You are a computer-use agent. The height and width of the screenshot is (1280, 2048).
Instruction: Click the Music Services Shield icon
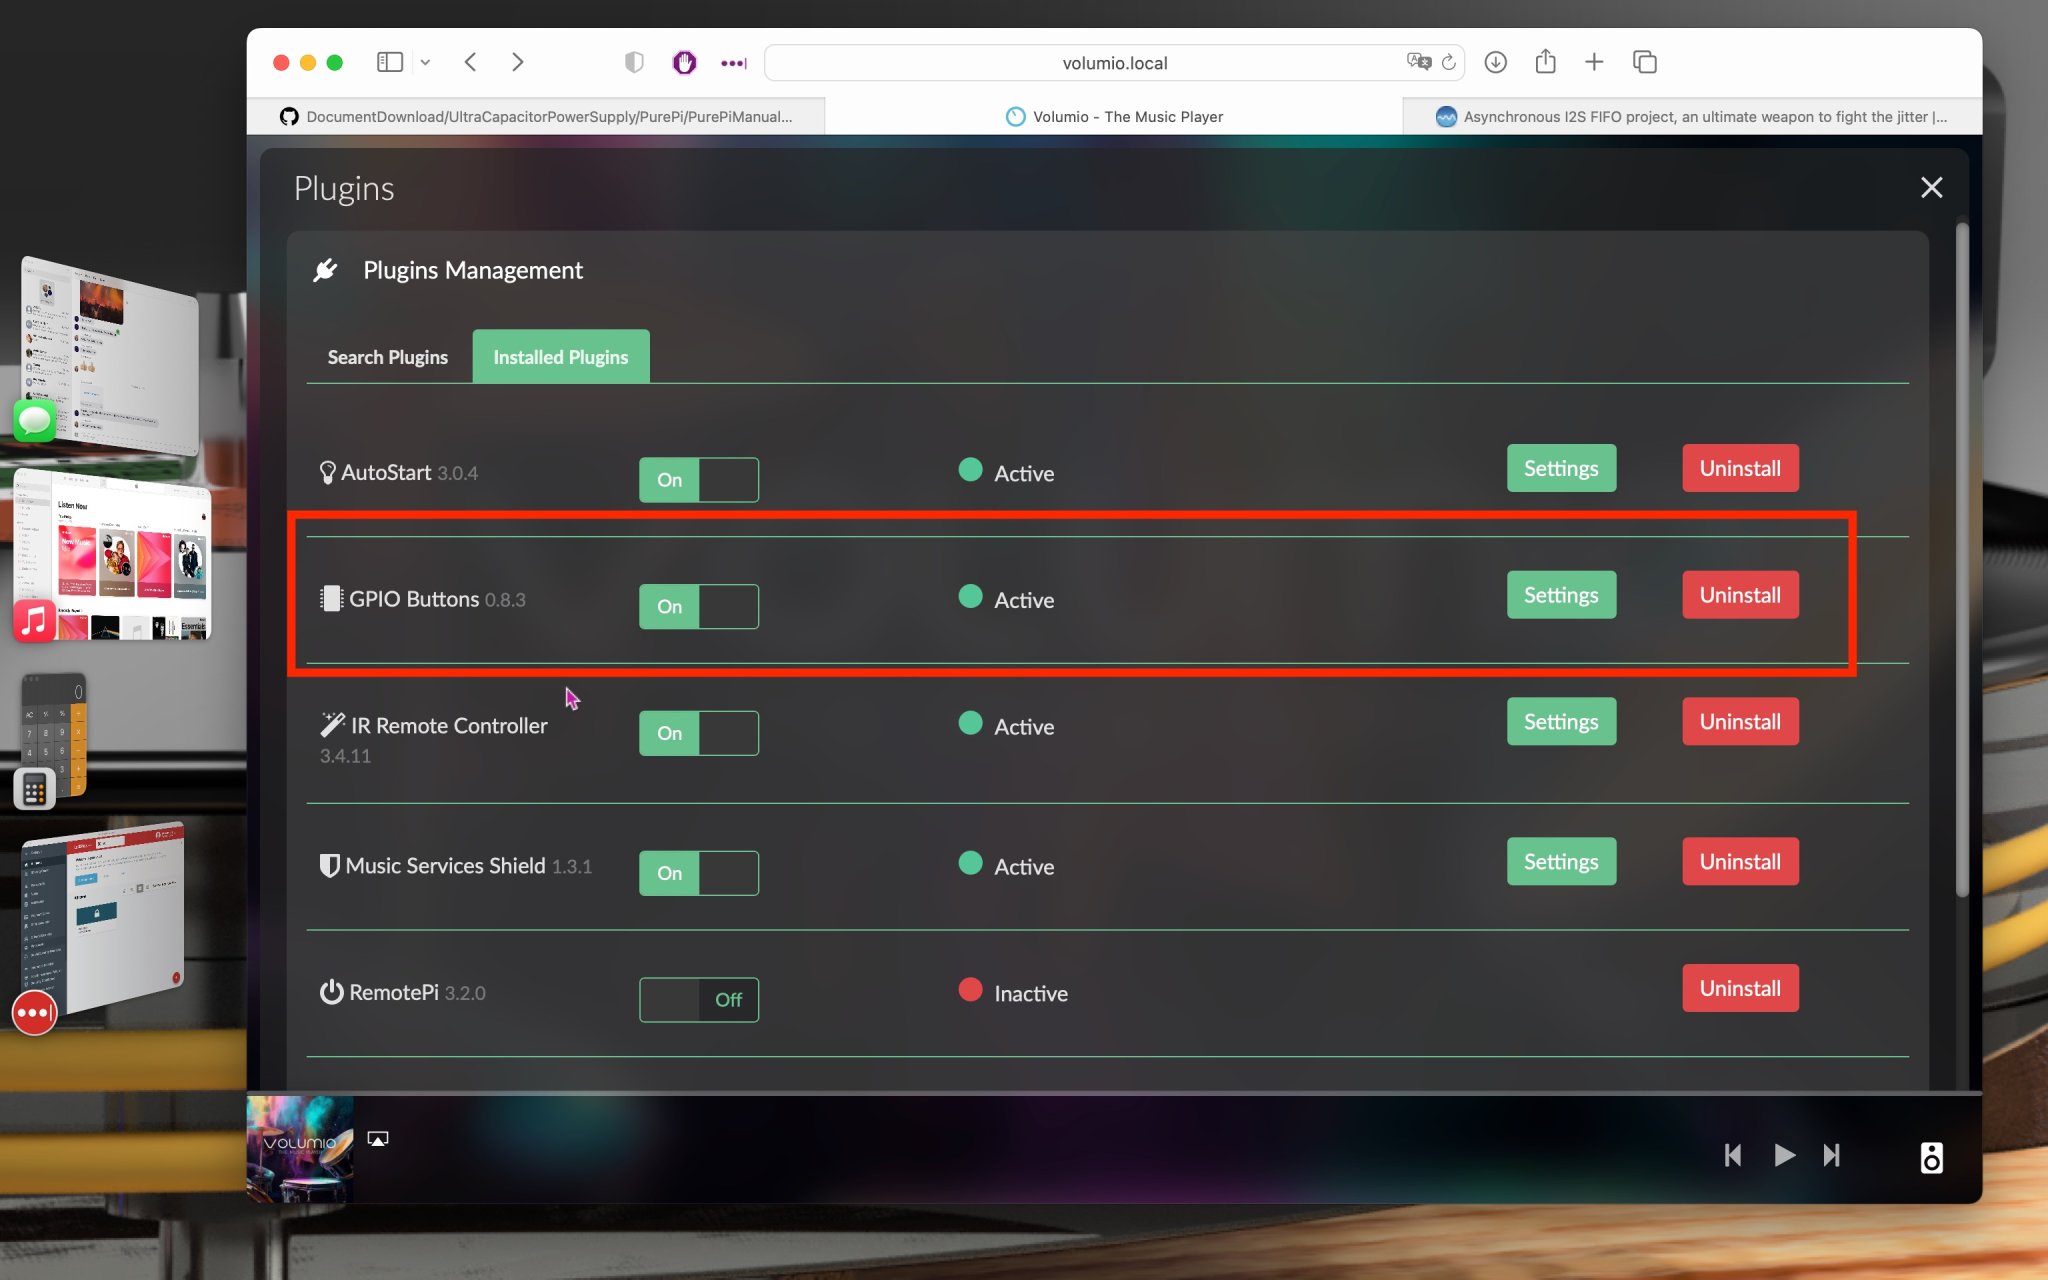329,865
